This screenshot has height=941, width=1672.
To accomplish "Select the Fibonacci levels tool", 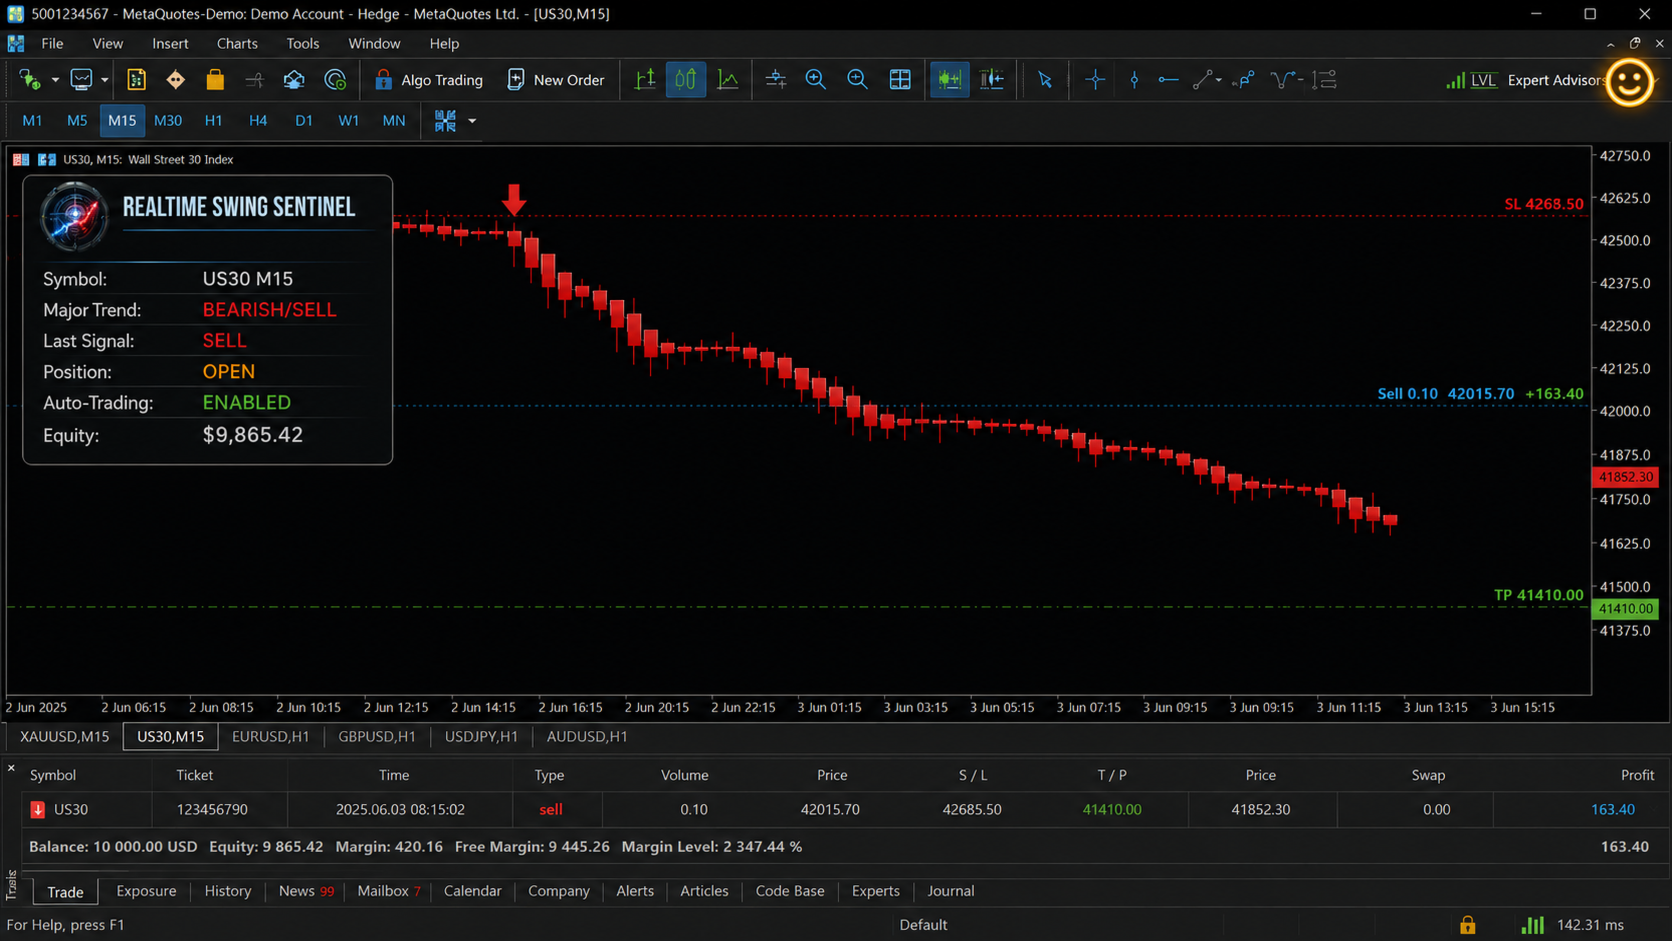I will 1324,80.
